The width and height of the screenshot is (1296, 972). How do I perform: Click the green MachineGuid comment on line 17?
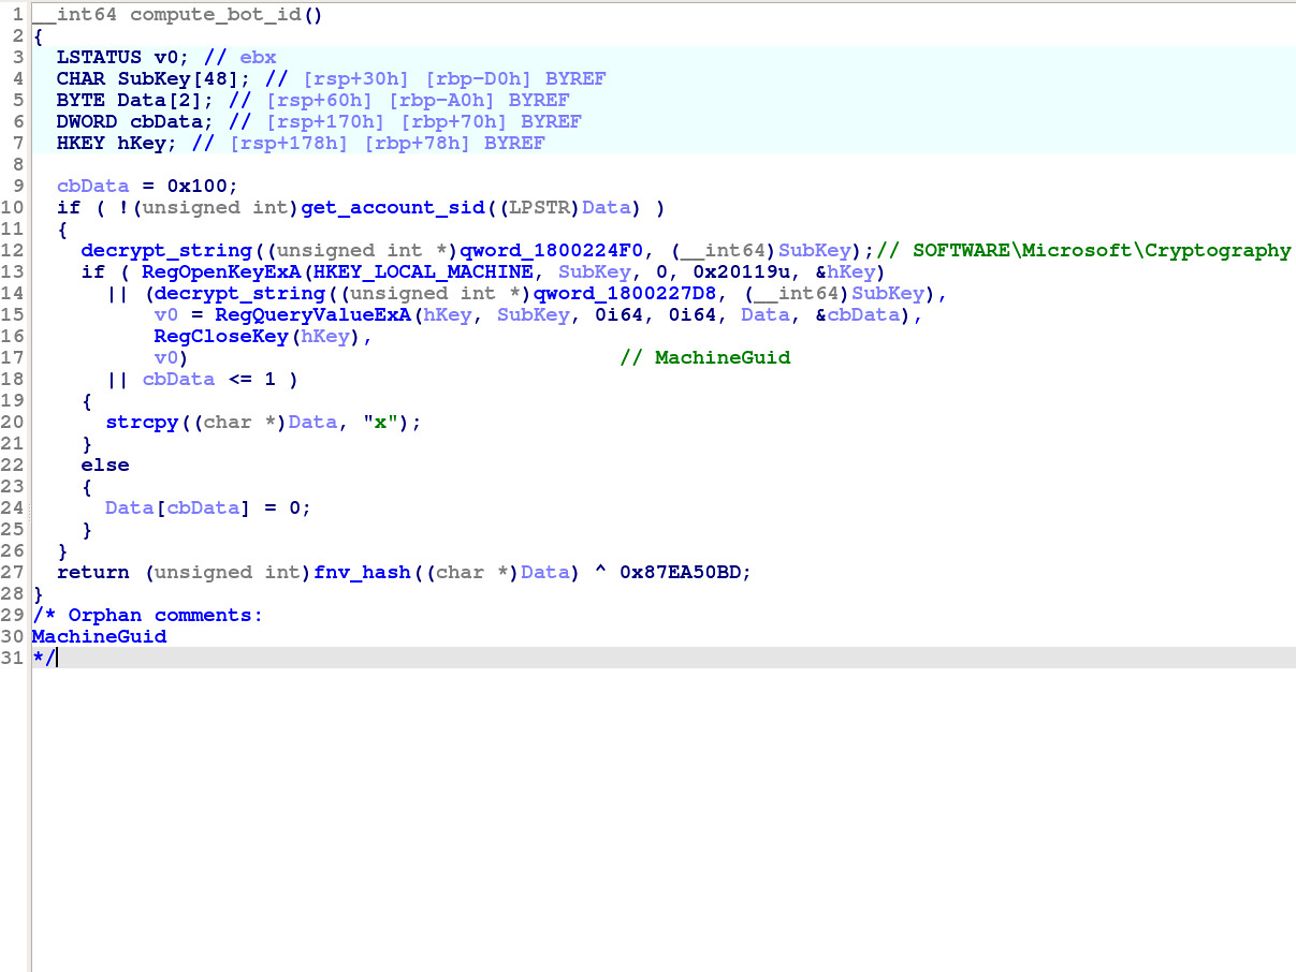click(x=721, y=358)
